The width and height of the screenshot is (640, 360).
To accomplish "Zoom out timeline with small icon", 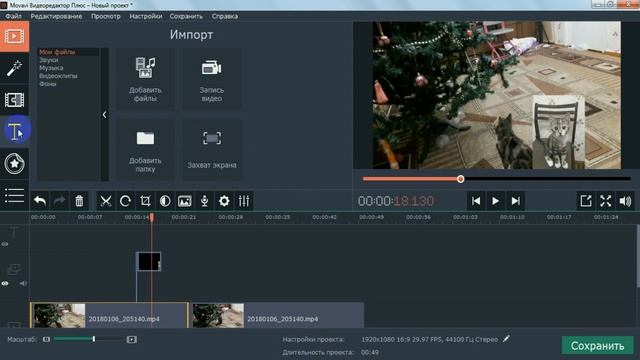I will (46, 339).
